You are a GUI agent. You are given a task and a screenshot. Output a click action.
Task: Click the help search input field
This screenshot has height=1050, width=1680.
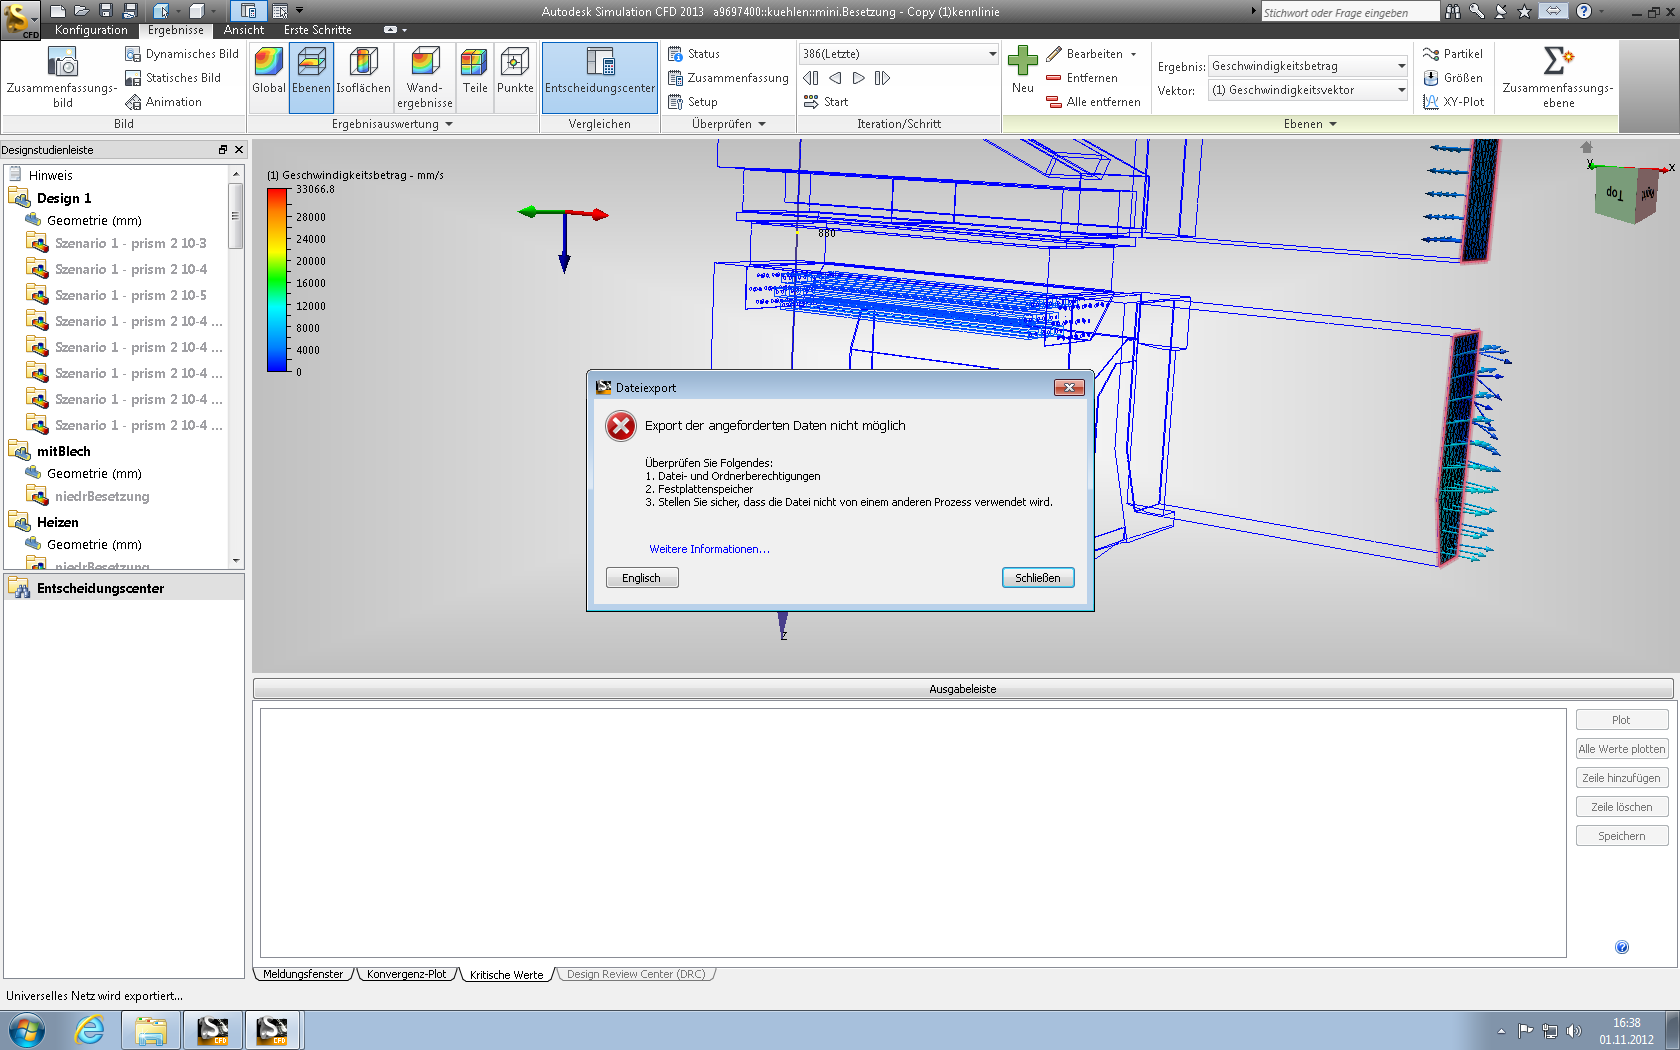pos(1349,12)
